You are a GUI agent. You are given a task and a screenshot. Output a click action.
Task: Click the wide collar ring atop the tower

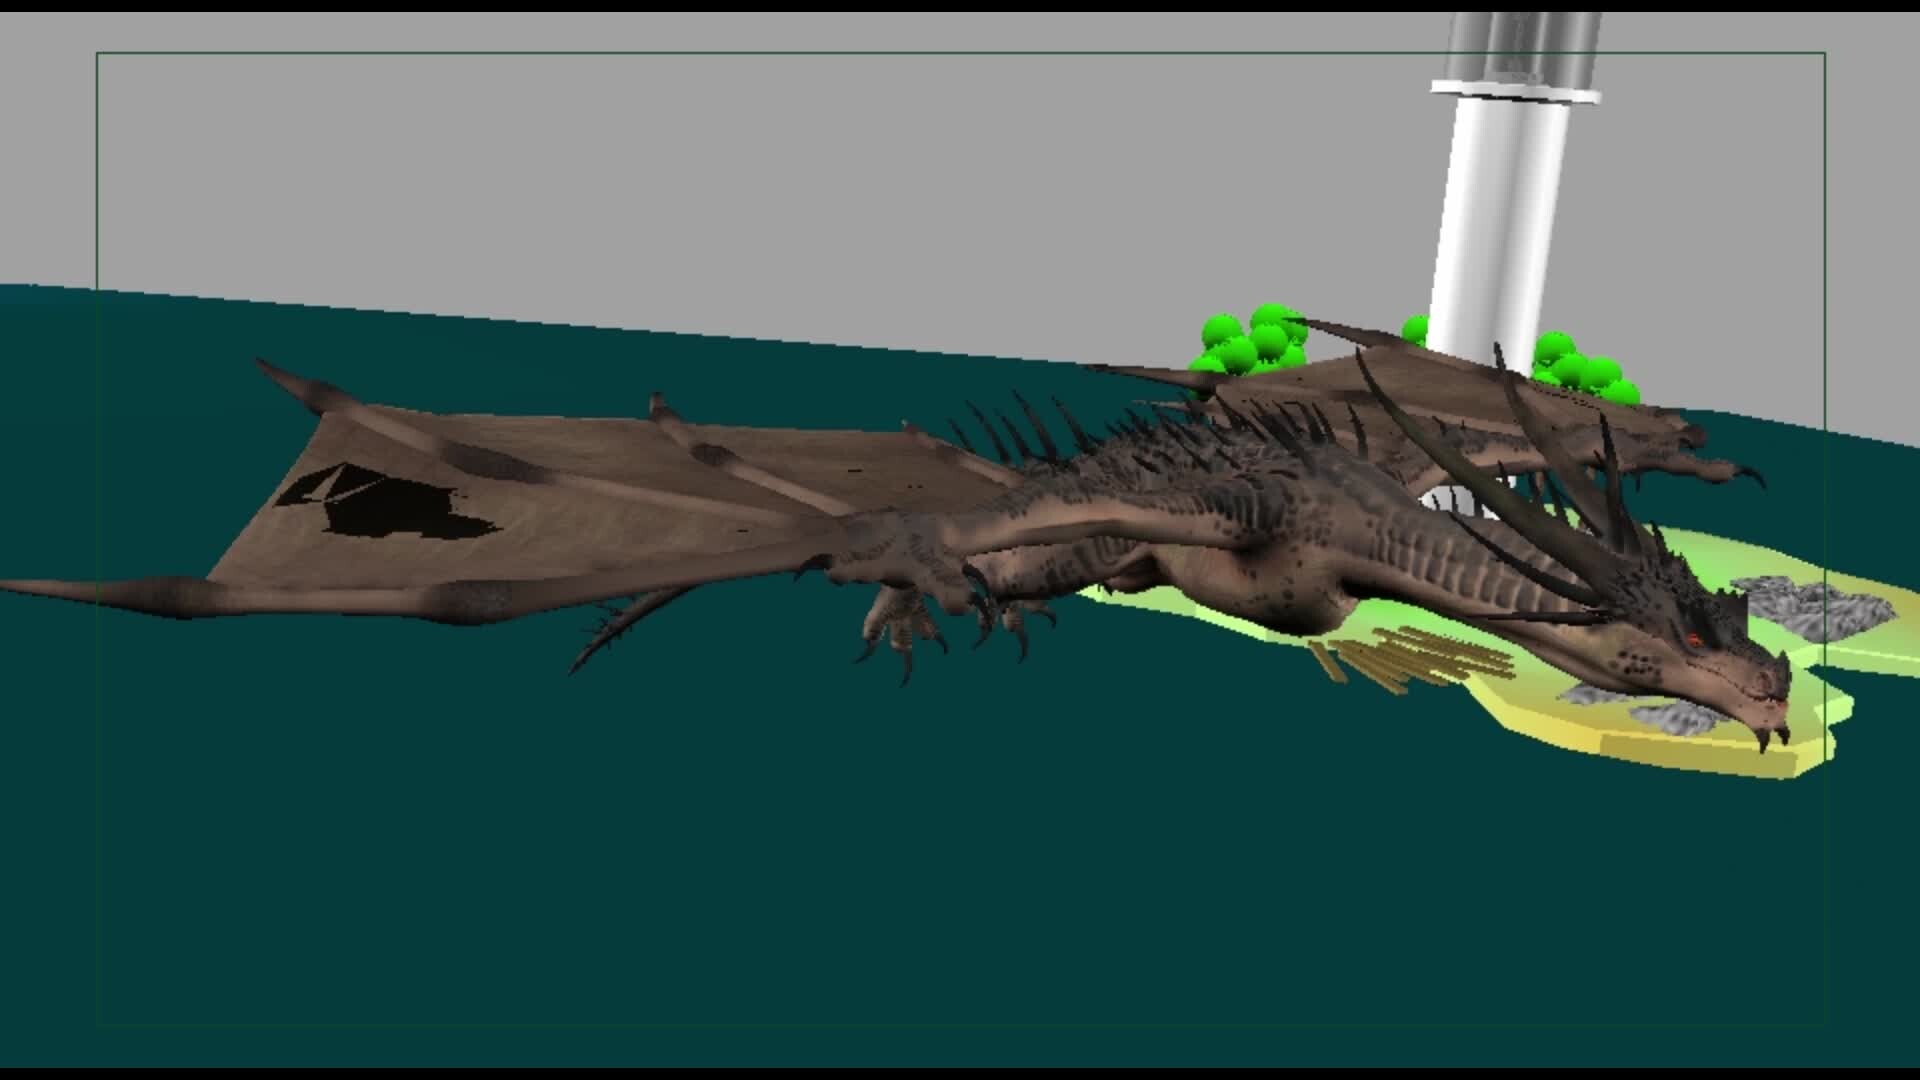coord(1515,90)
